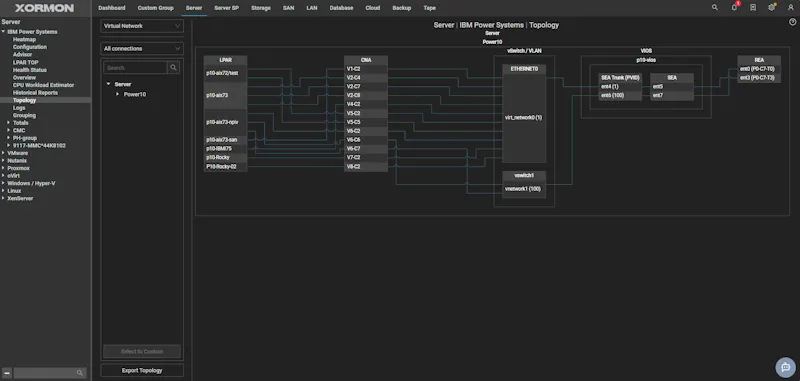Click the Select to Custom button

click(142, 351)
